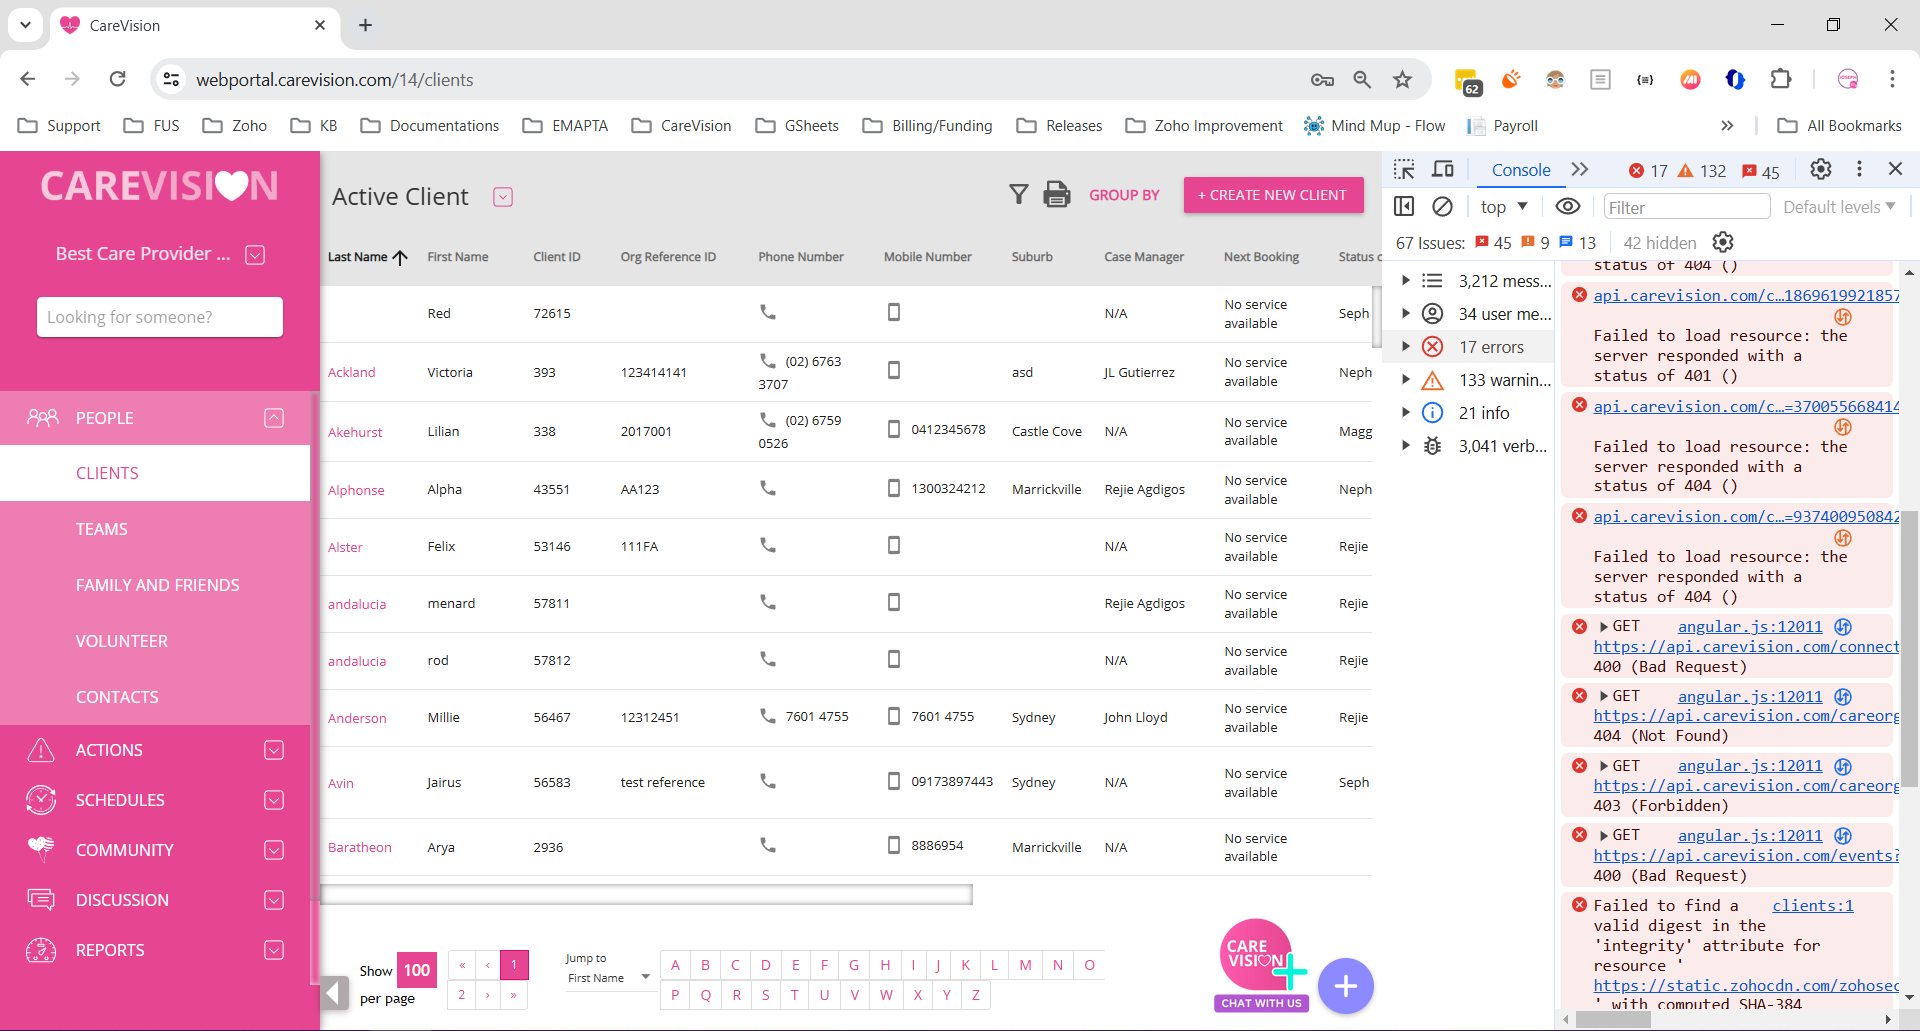Click the console Filter field

click(1686, 207)
